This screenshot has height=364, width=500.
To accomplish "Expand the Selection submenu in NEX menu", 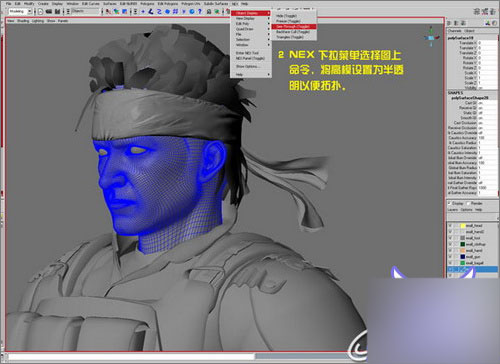I will click(251, 39).
